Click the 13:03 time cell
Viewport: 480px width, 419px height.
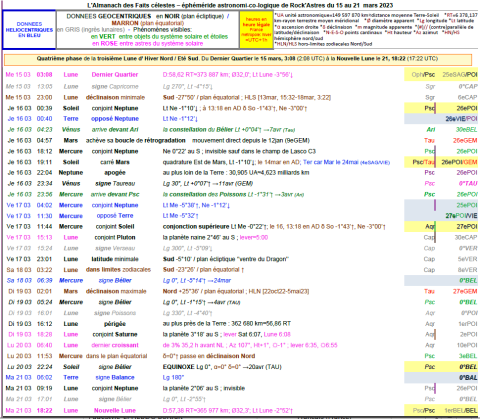click(44, 87)
